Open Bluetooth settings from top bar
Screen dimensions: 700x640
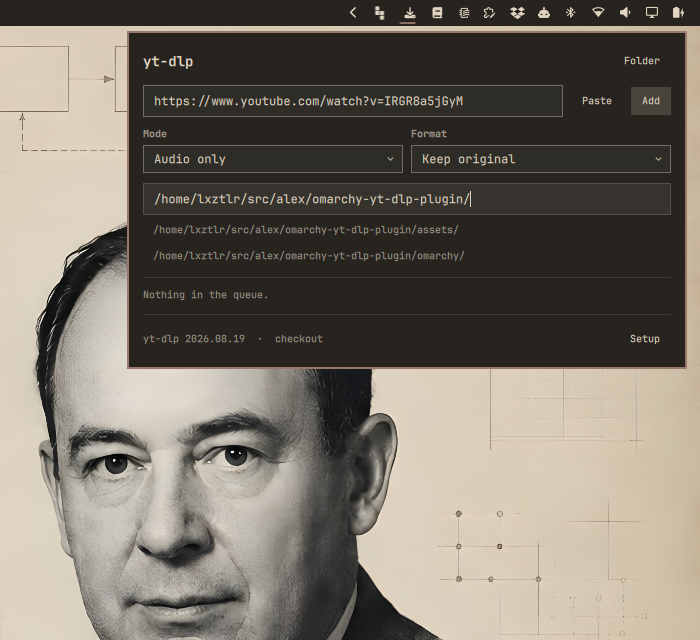coord(571,12)
